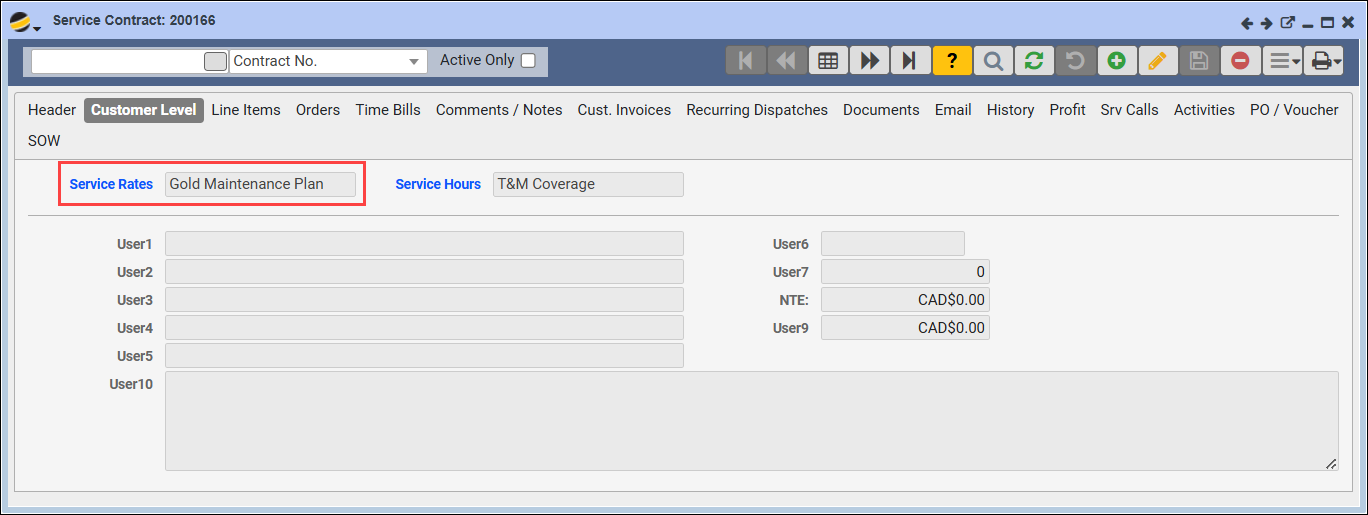Go to the first record
1368x515 pixels.
pyautogui.click(x=745, y=61)
